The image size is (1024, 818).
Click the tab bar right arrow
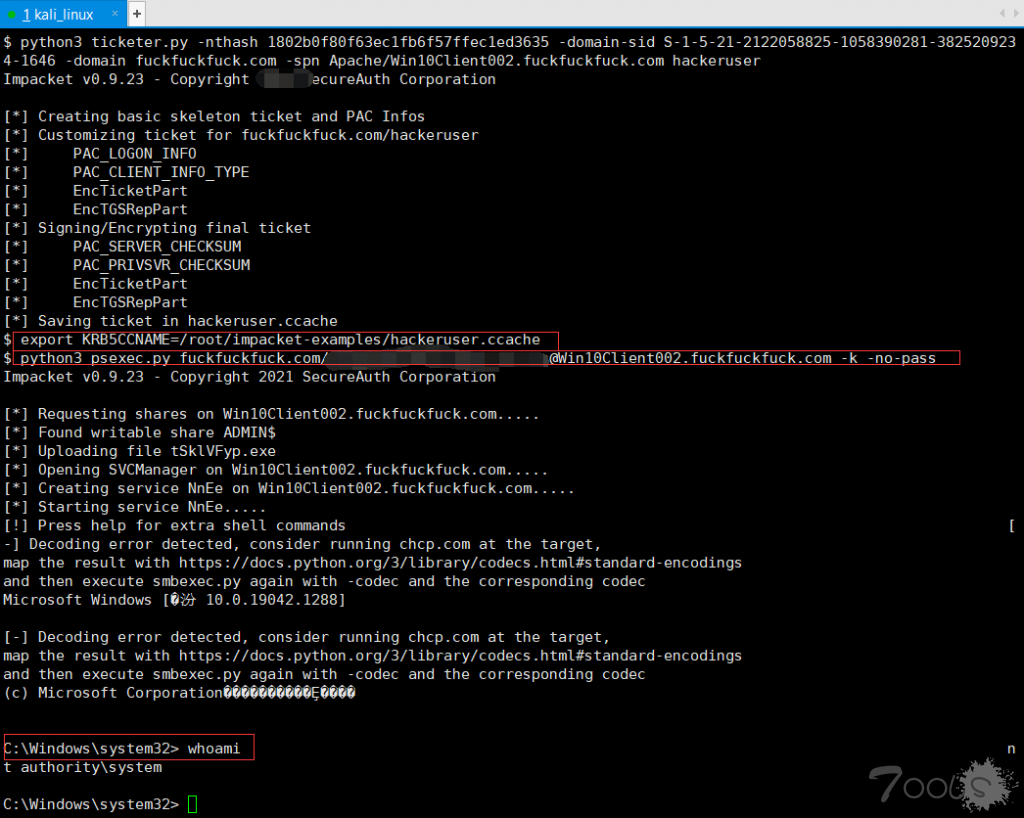point(1016,14)
